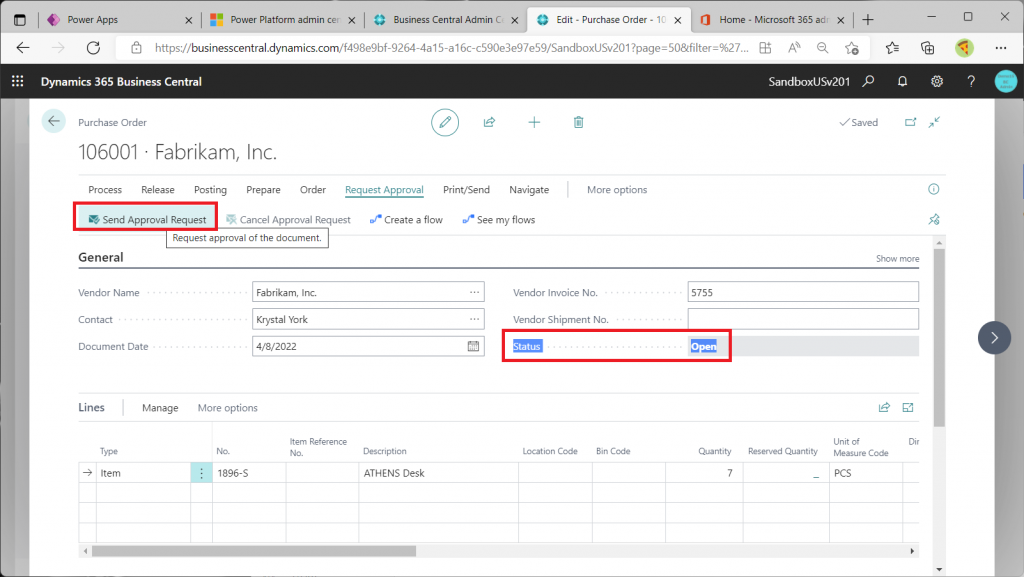The width and height of the screenshot is (1024, 577).
Task: Click the back arrow on Purchase Order page
Action: point(54,121)
